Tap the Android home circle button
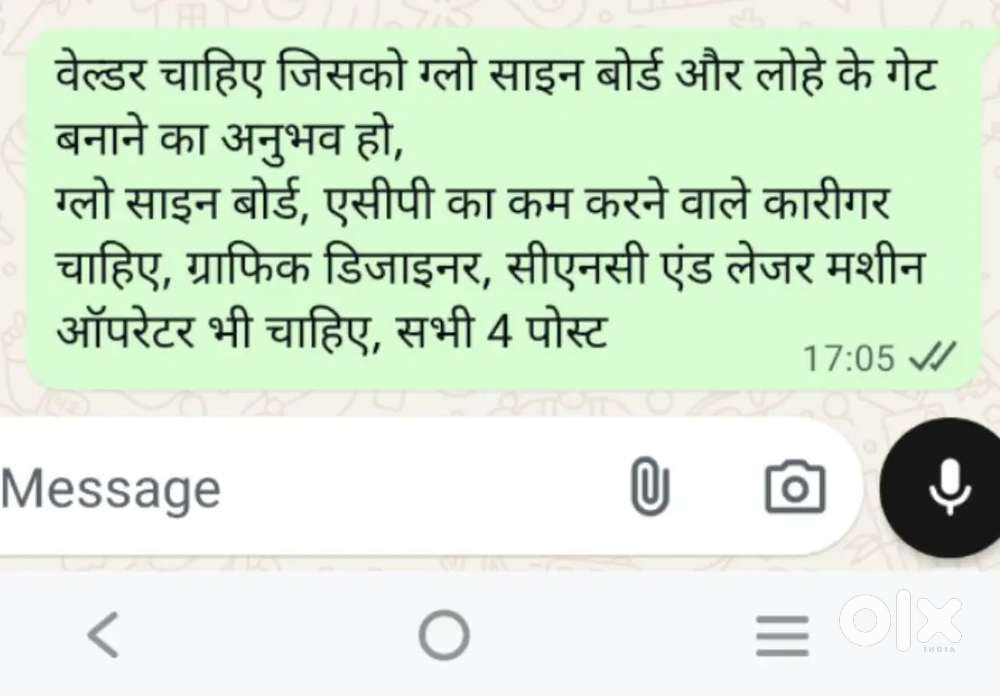This screenshot has height=696, width=1000. click(444, 635)
